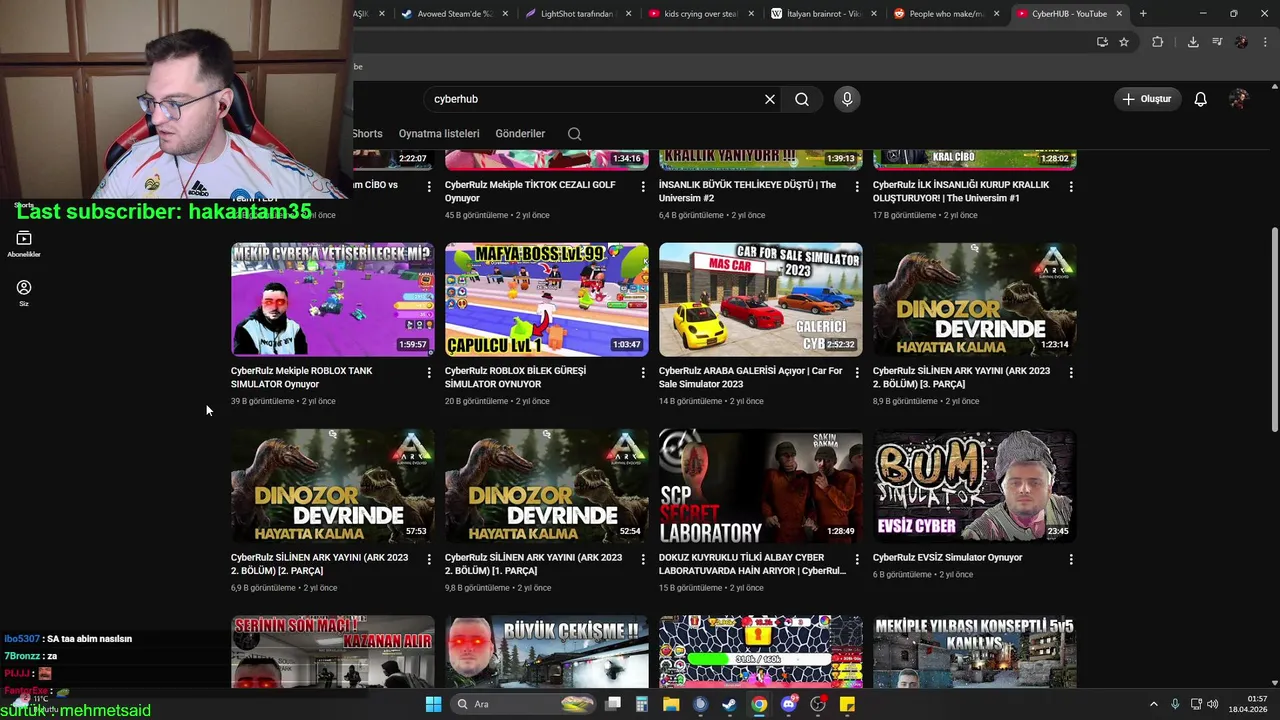Open options menu for ROBLOX BİLEK GÜREŞİ video
Viewport: 1280px width, 720px height.
643,372
